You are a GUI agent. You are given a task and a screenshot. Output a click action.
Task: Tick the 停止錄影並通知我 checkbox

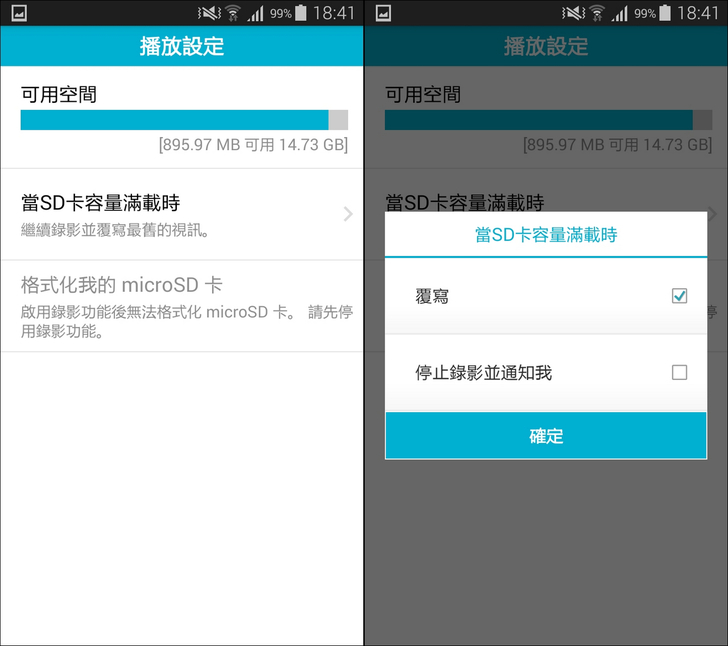click(x=679, y=372)
